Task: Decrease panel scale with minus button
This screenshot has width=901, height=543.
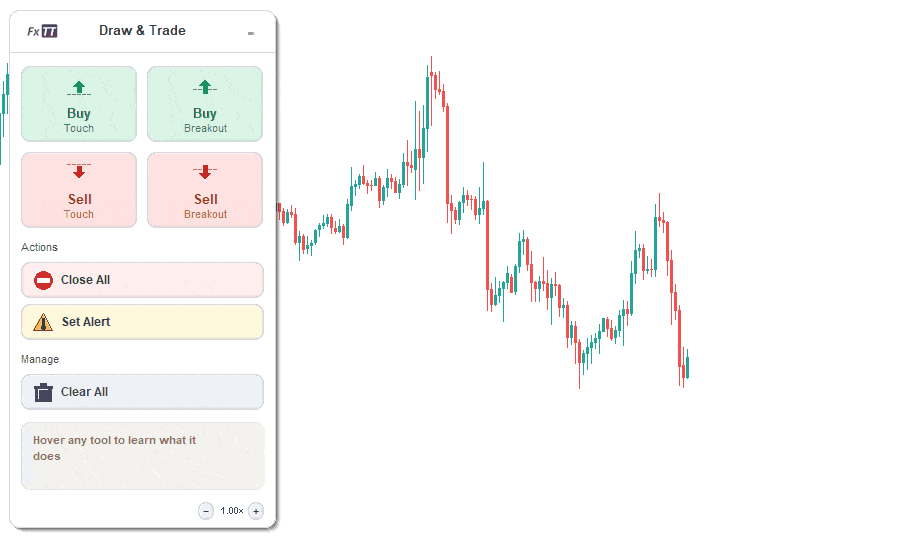Action: (206, 511)
